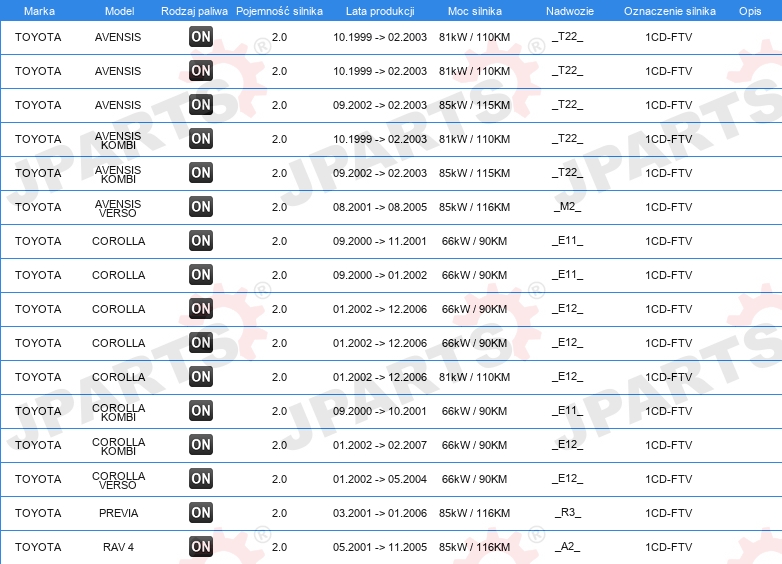Click TOYOTA in the RAV 4 row
The width and height of the screenshot is (782, 564).
38,547
